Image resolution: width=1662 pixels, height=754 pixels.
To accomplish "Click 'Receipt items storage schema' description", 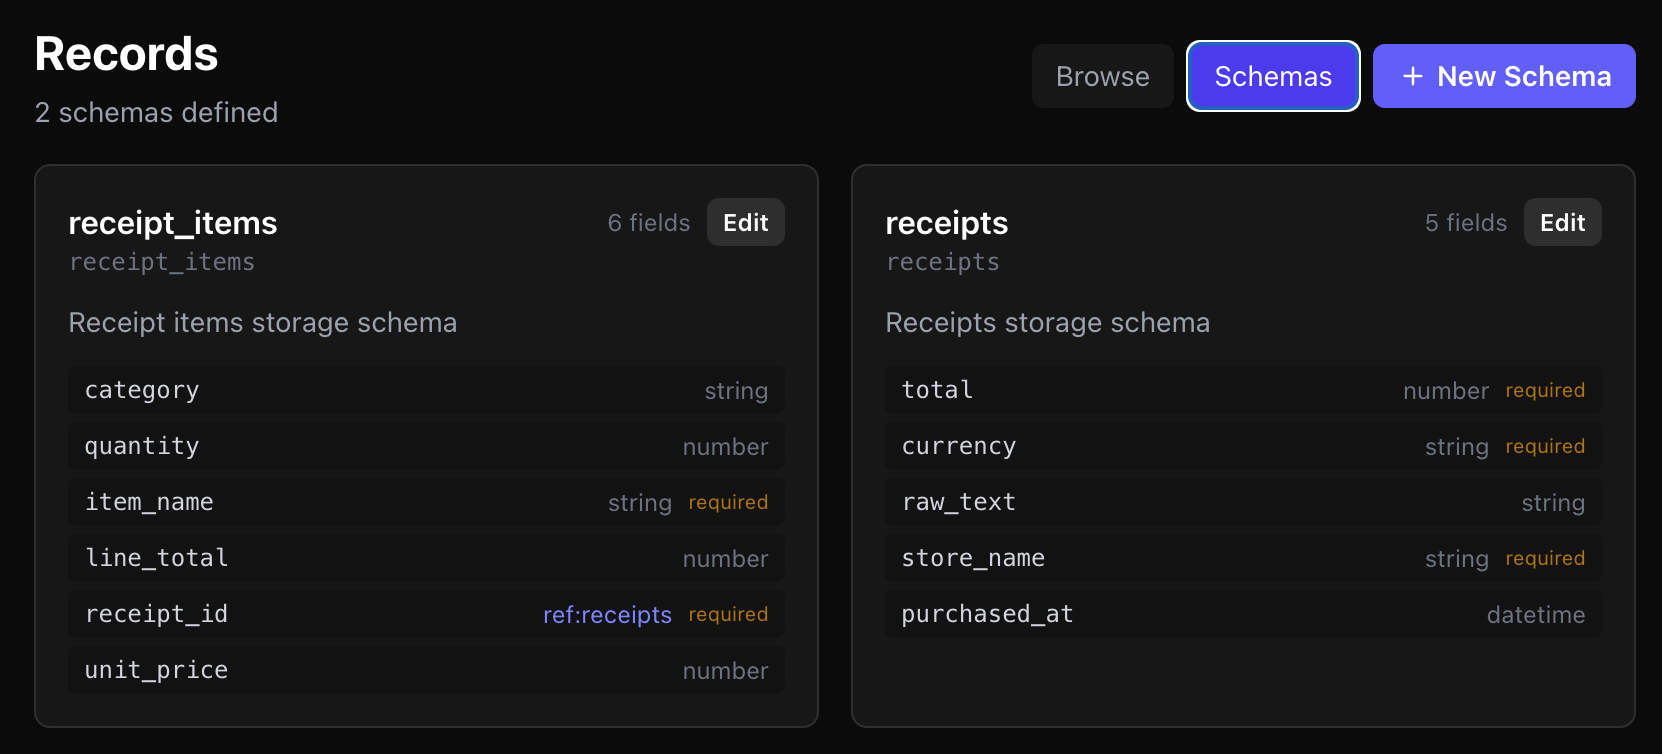I will [x=263, y=322].
